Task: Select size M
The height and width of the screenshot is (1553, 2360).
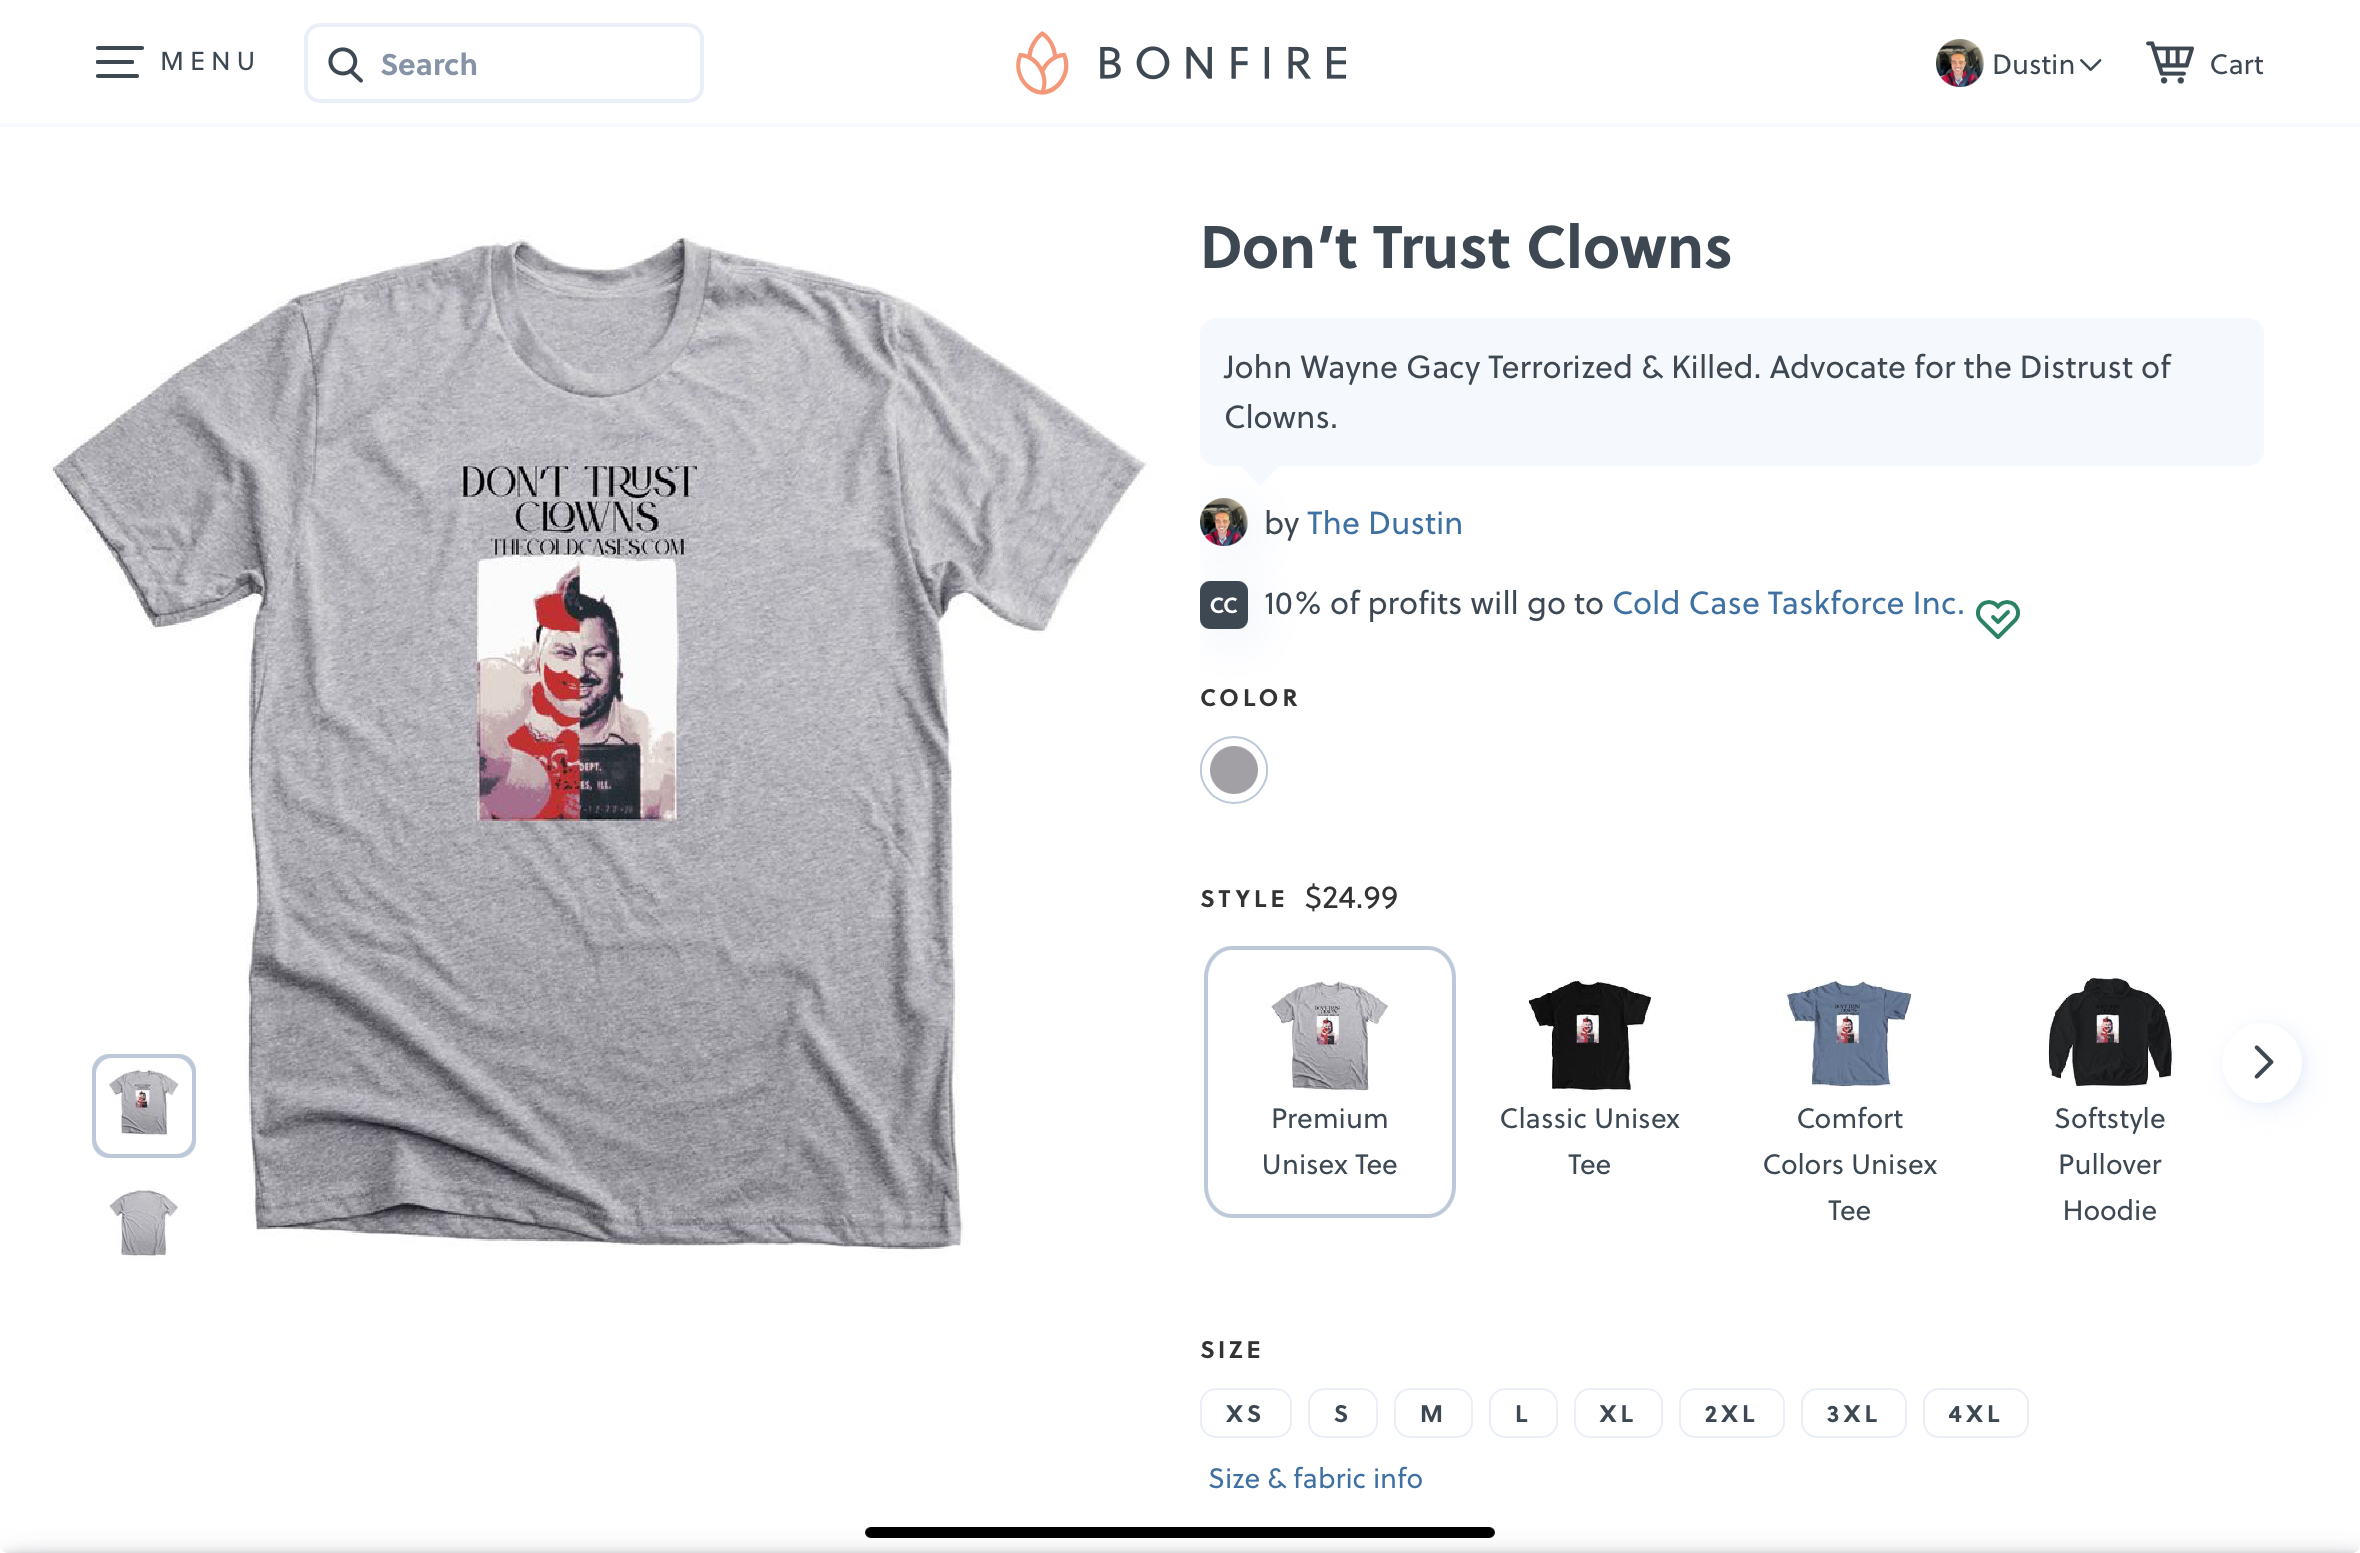Action: 1432,1413
